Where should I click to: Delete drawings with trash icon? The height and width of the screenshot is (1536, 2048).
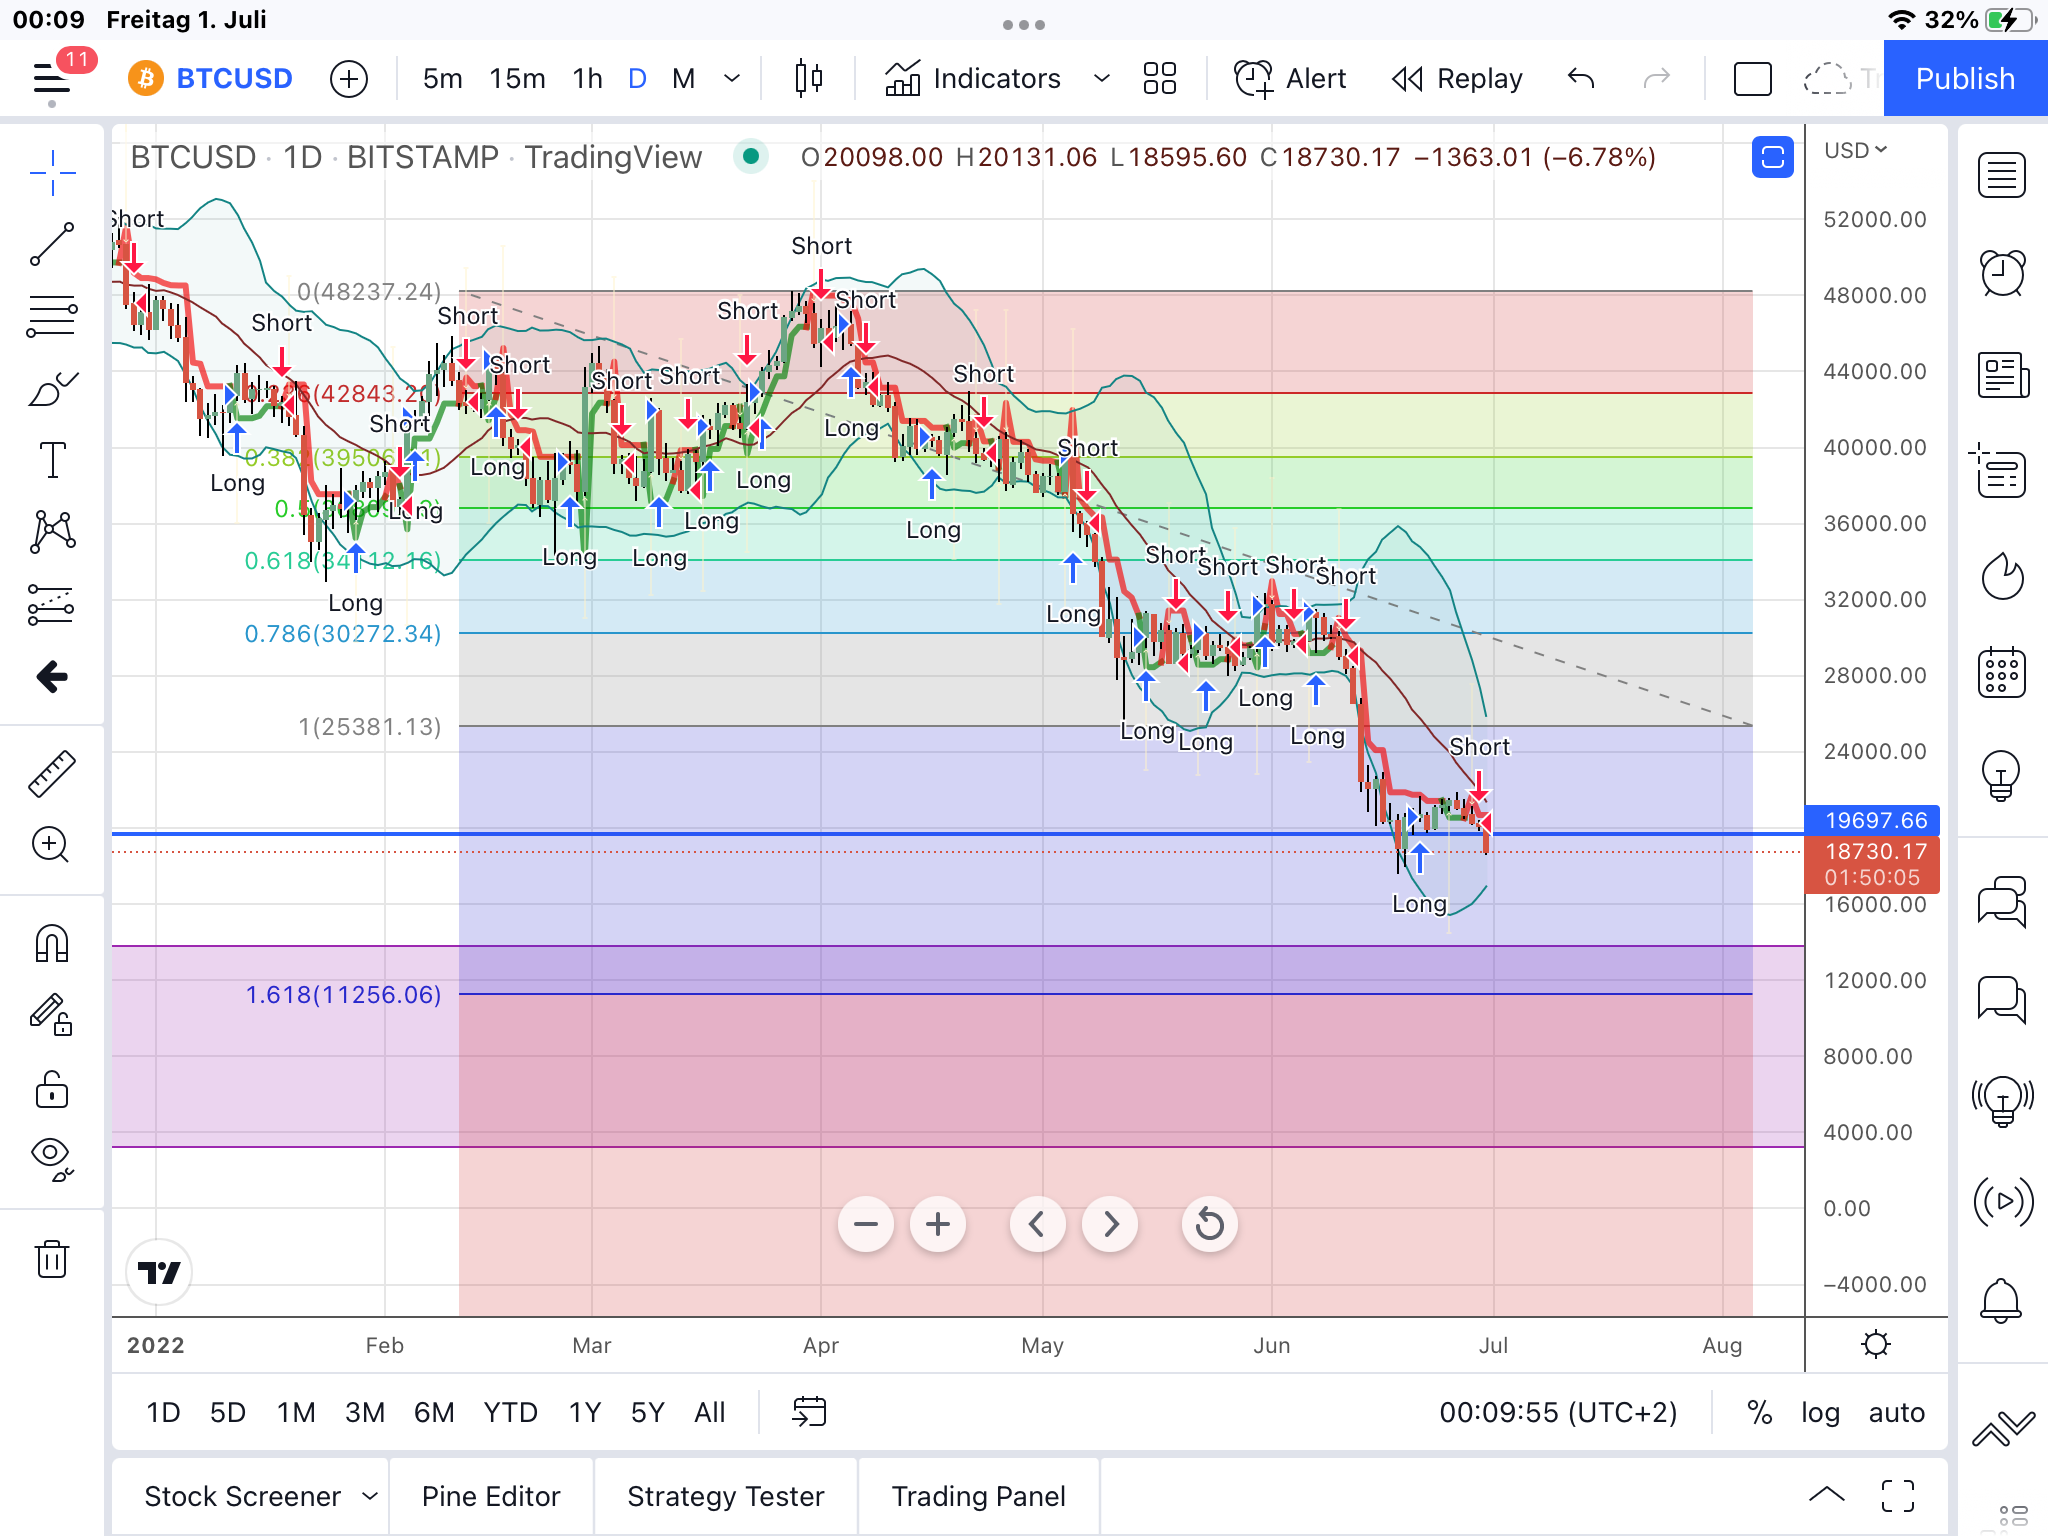[x=52, y=1259]
